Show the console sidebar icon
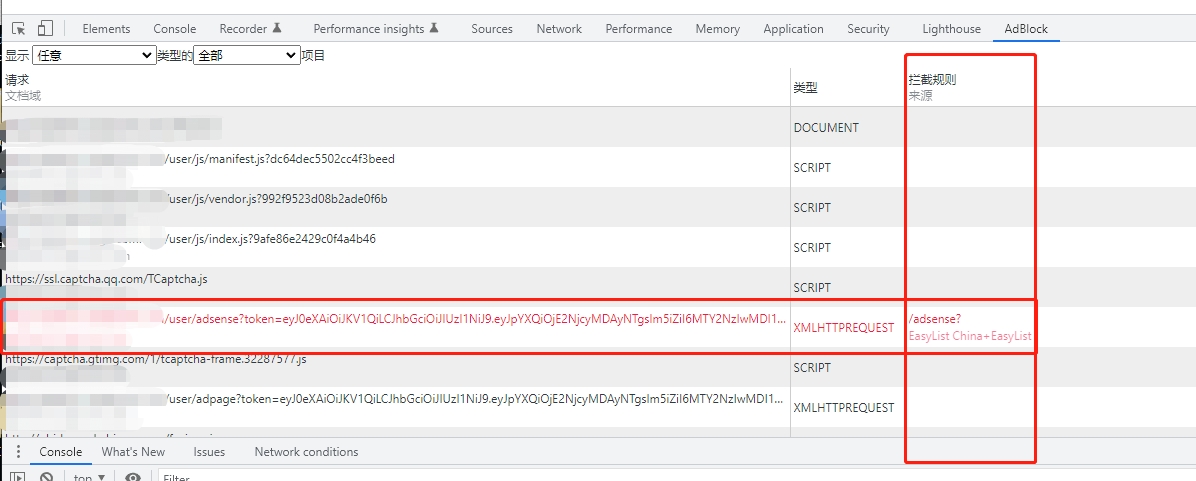Screen dimensions: 1196x481 point(17,477)
